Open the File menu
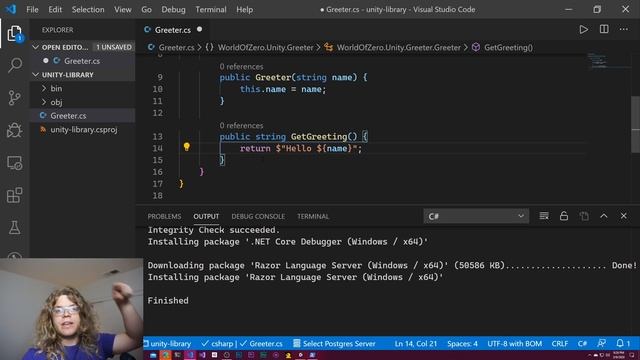This screenshot has width=640, height=360. pos(32,9)
